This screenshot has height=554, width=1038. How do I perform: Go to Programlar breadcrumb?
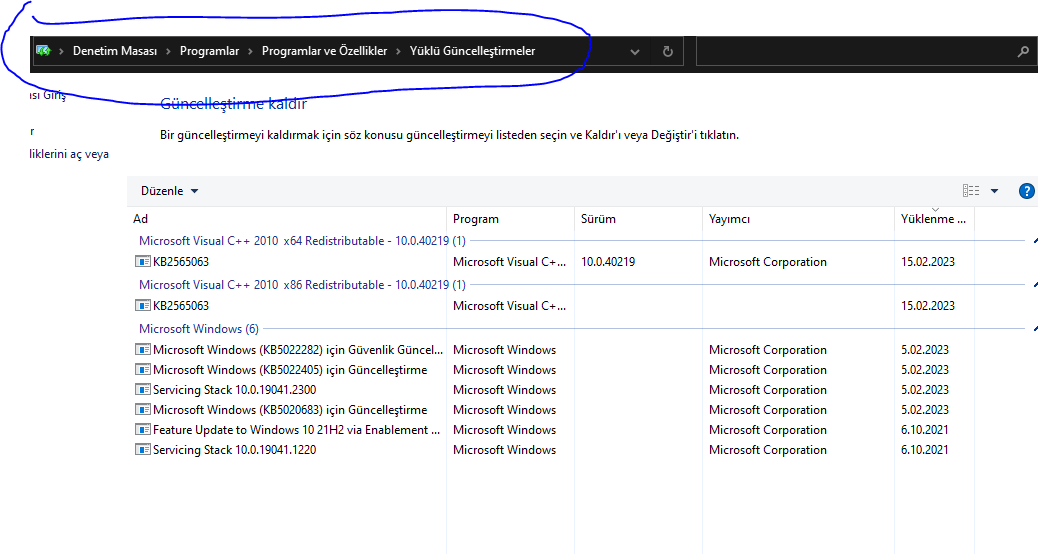209,51
